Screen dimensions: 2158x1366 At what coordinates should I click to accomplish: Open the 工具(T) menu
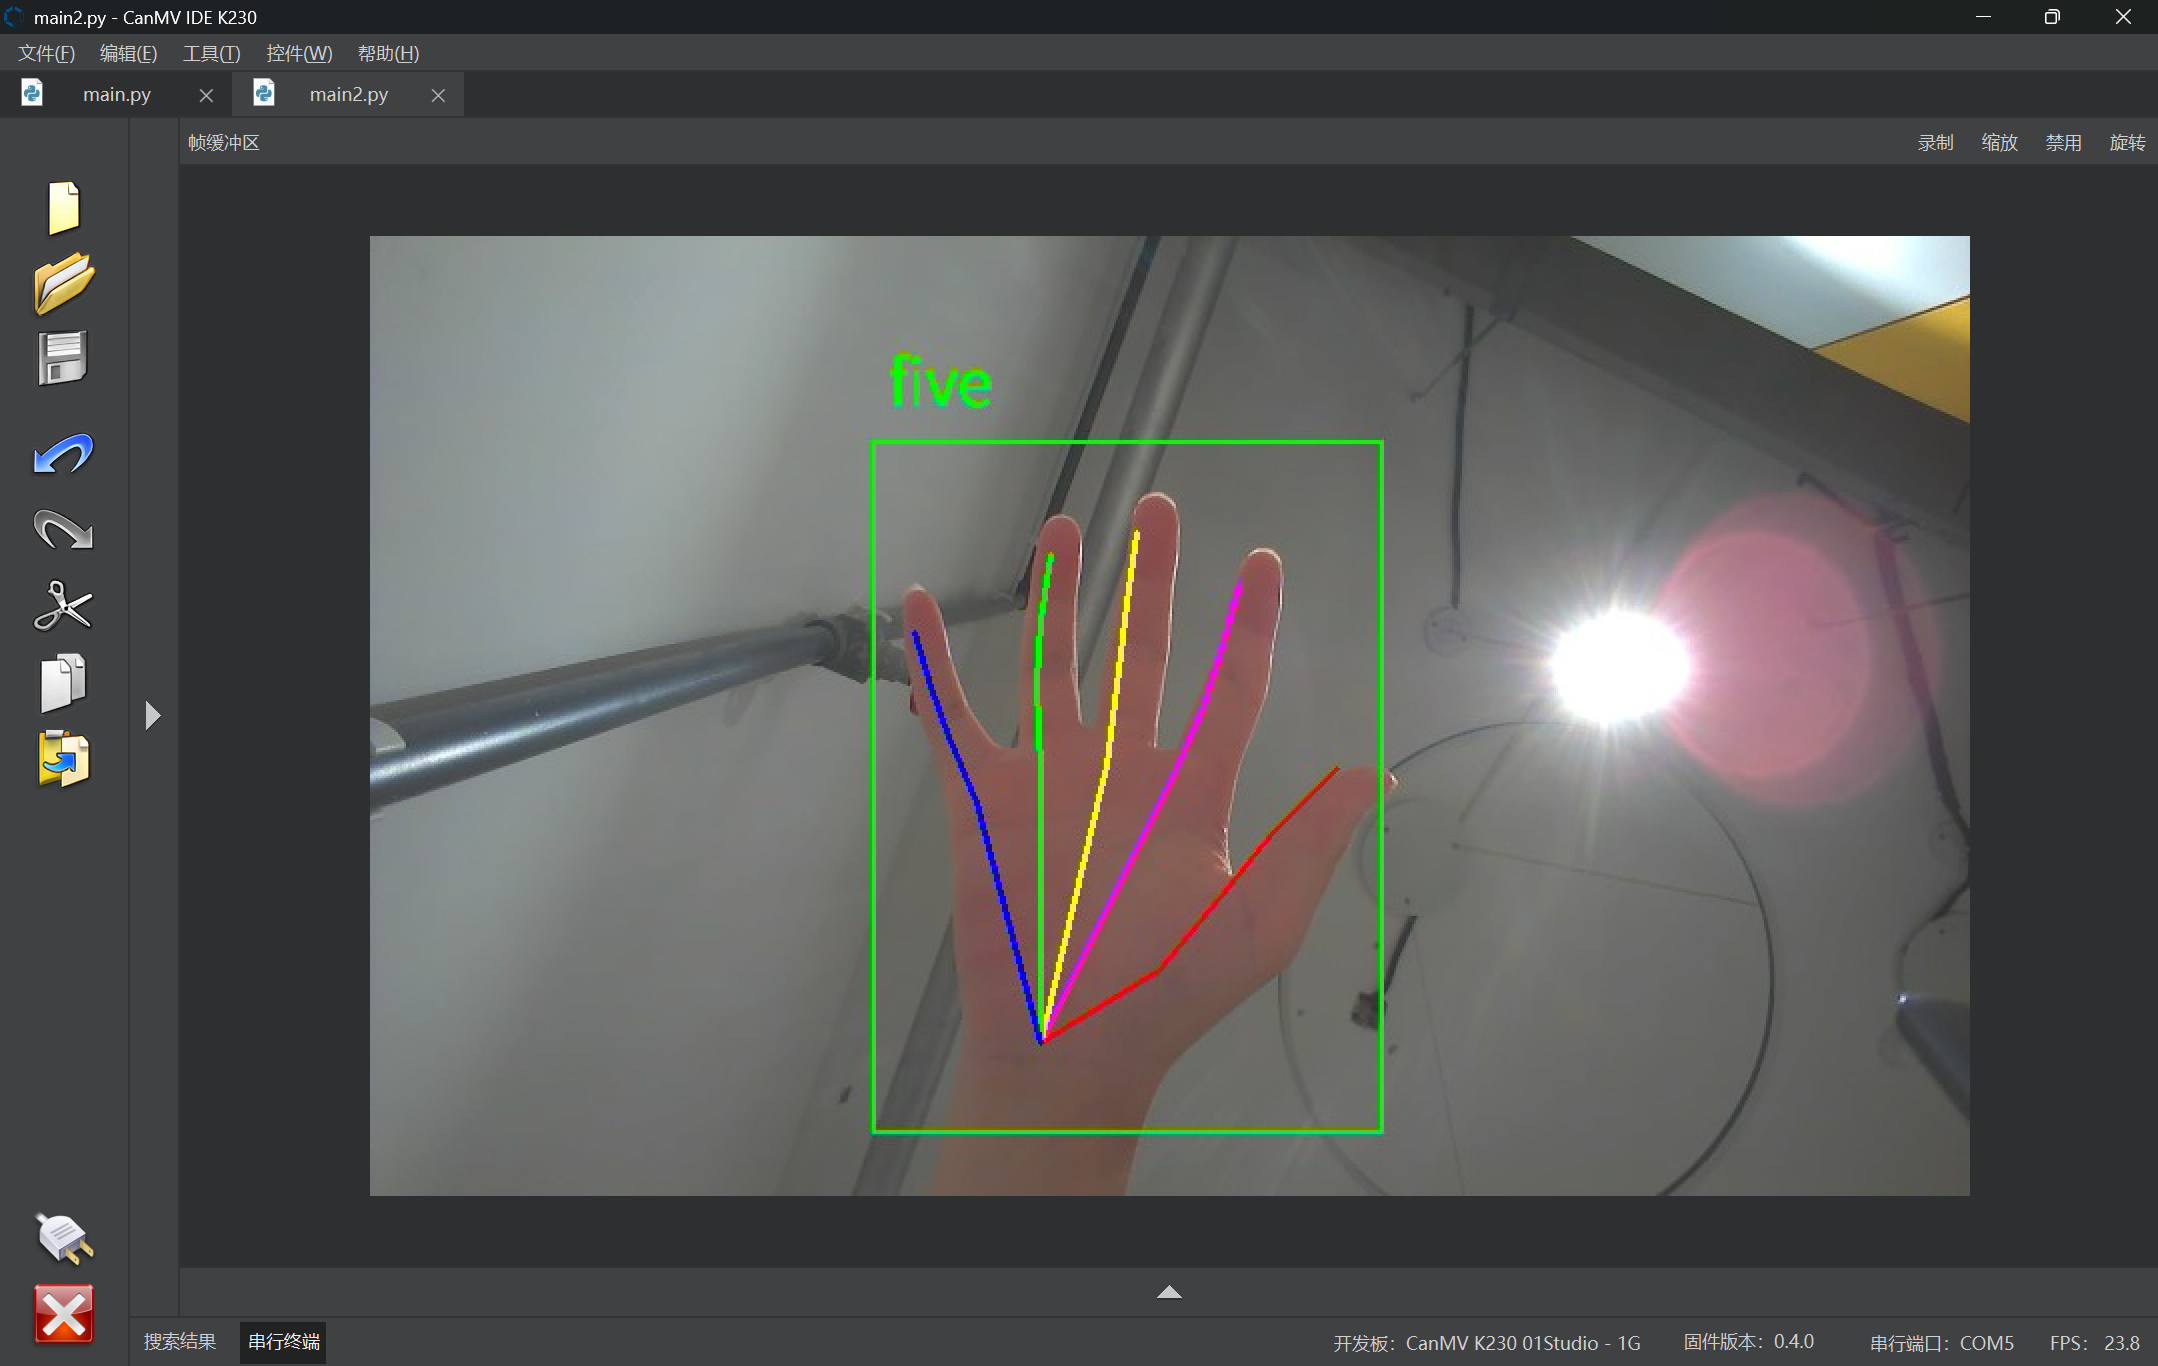tap(211, 53)
